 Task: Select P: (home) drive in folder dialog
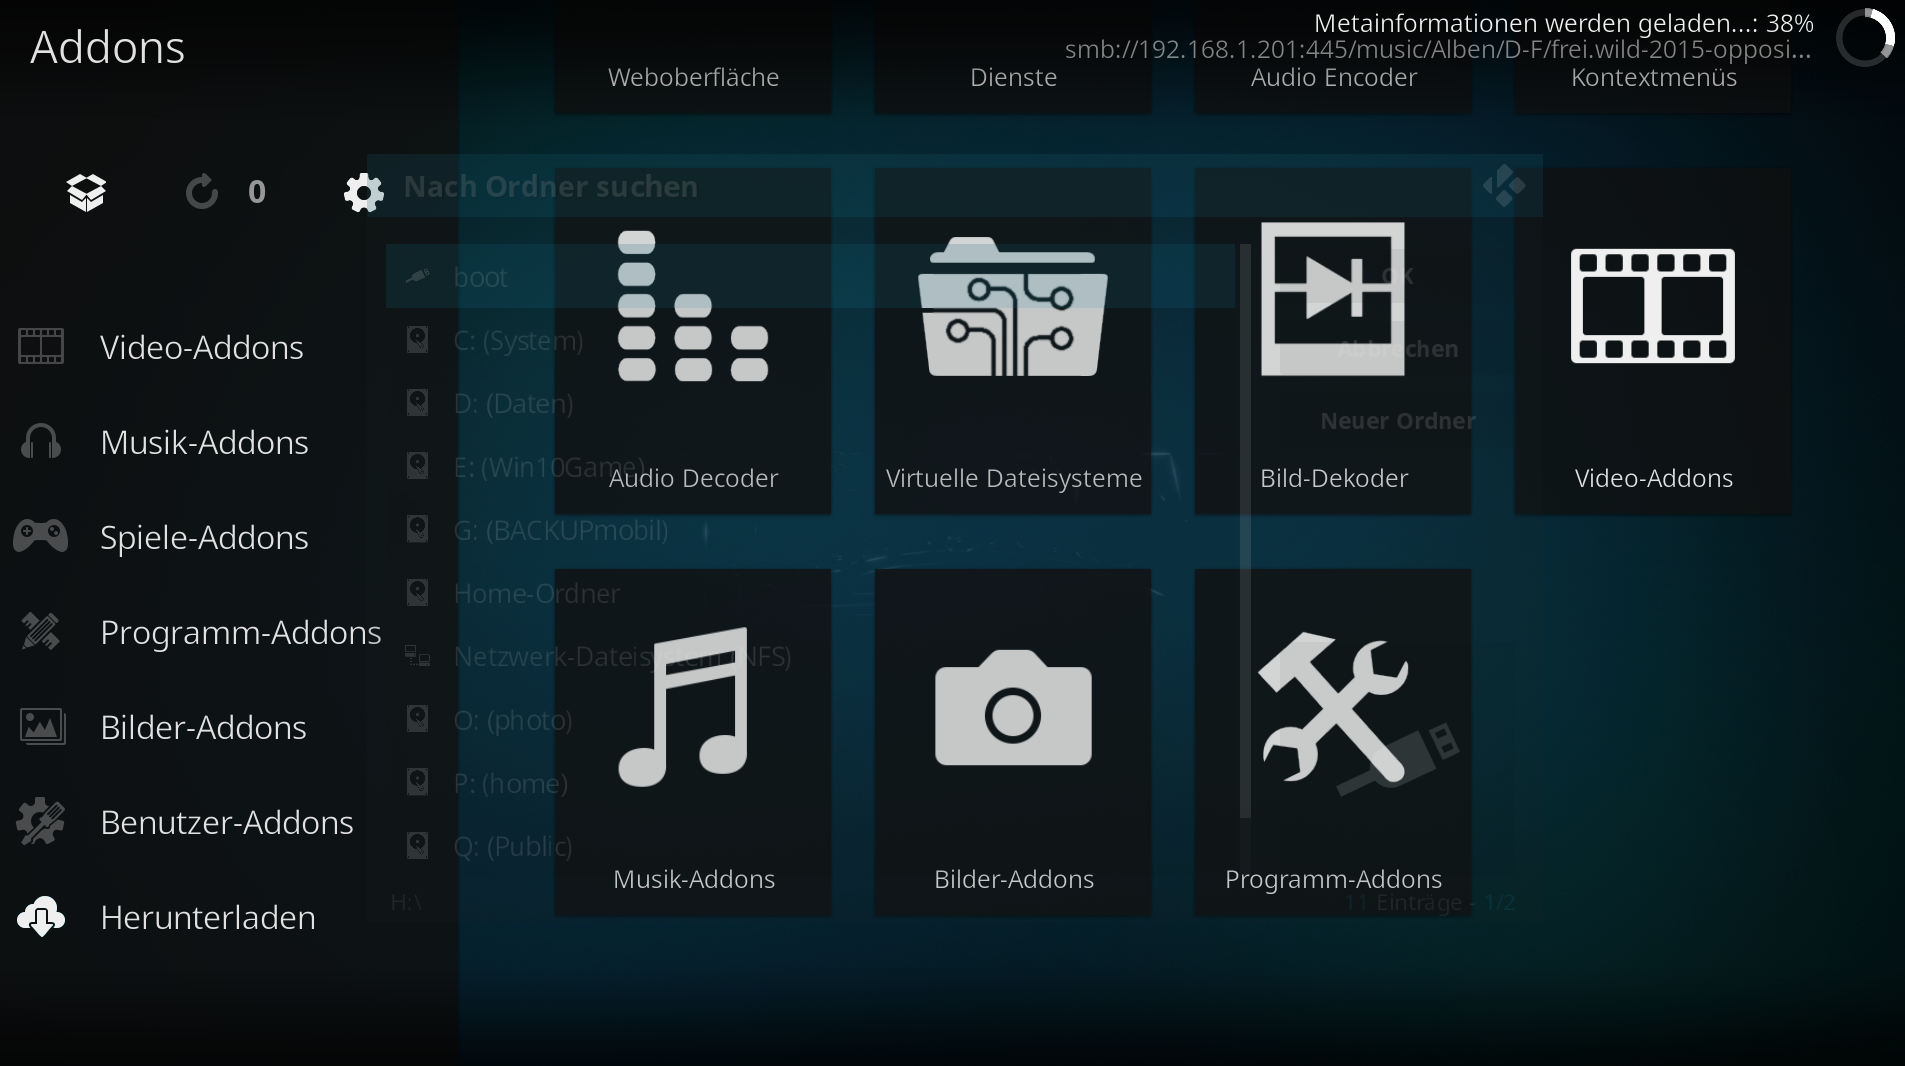(x=810, y=783)
